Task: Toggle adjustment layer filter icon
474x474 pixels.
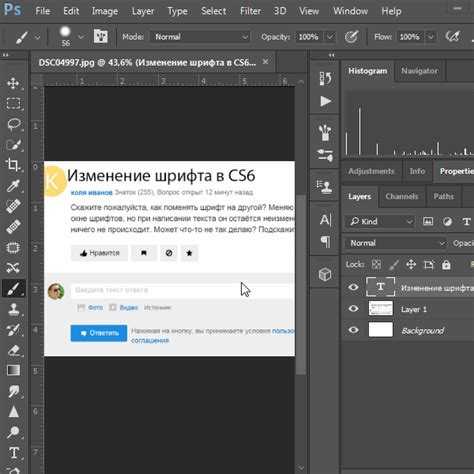Action: pyautogui.click(x=447, y=221)
